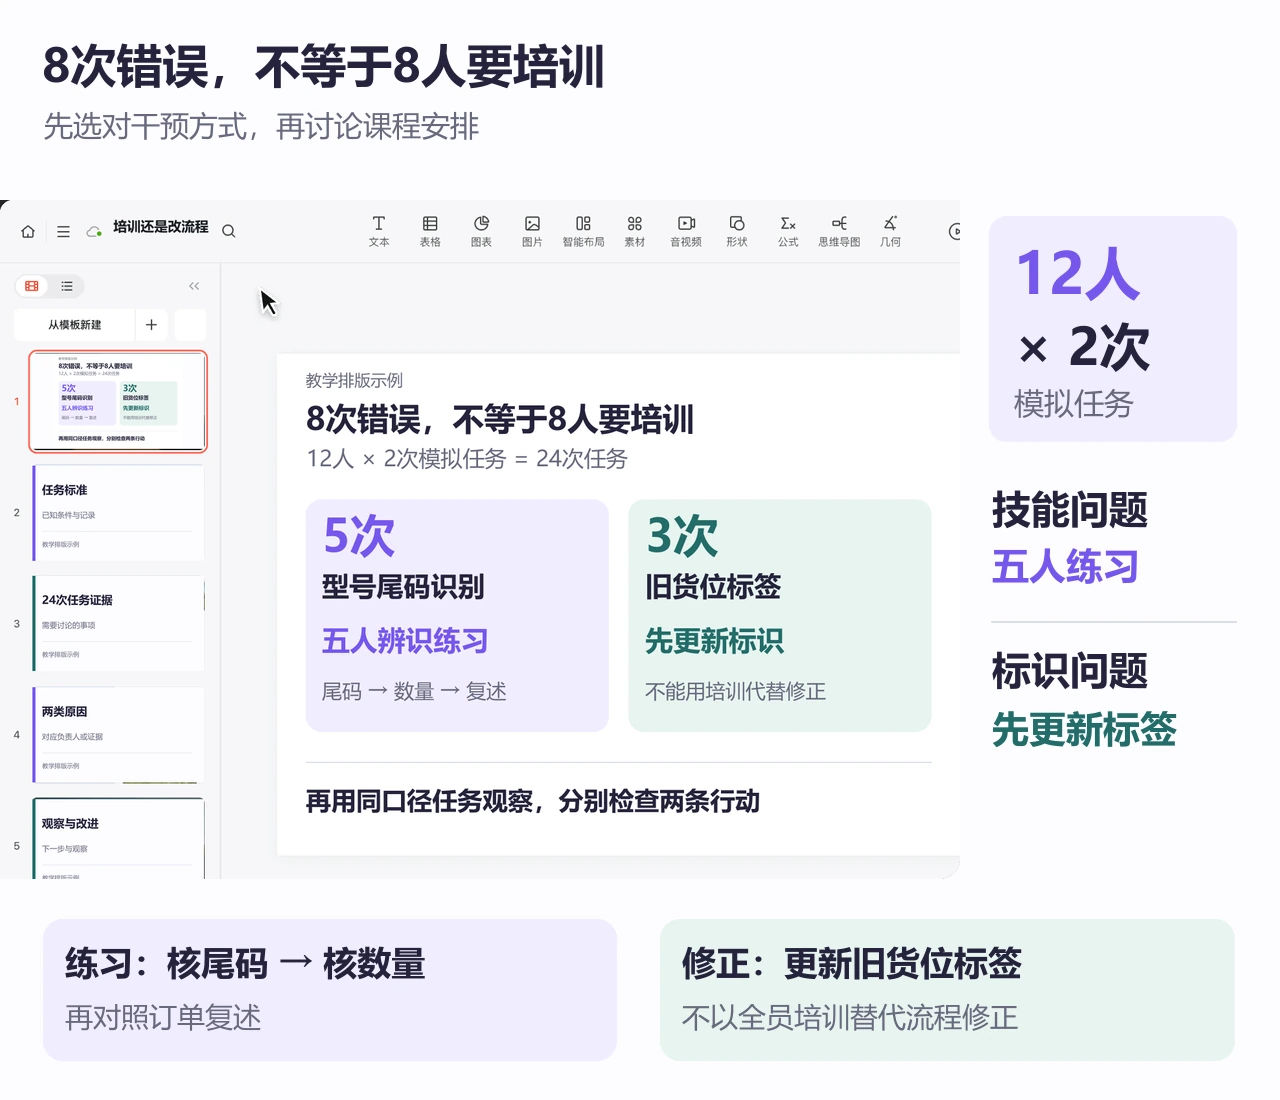Image resolution: width=1280 pixels, height=1100 pixels.
Task: Insert a 文本 text box
Action: click(379, 231)
